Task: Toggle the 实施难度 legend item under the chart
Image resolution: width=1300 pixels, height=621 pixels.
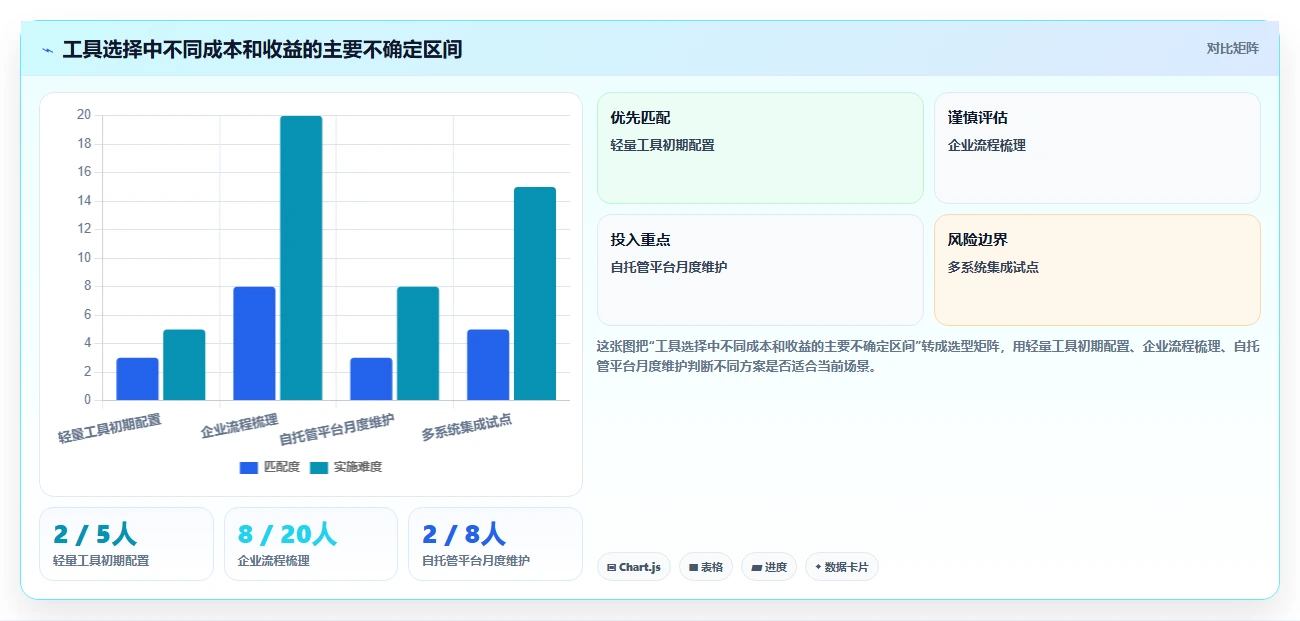Action: [346, 467]
